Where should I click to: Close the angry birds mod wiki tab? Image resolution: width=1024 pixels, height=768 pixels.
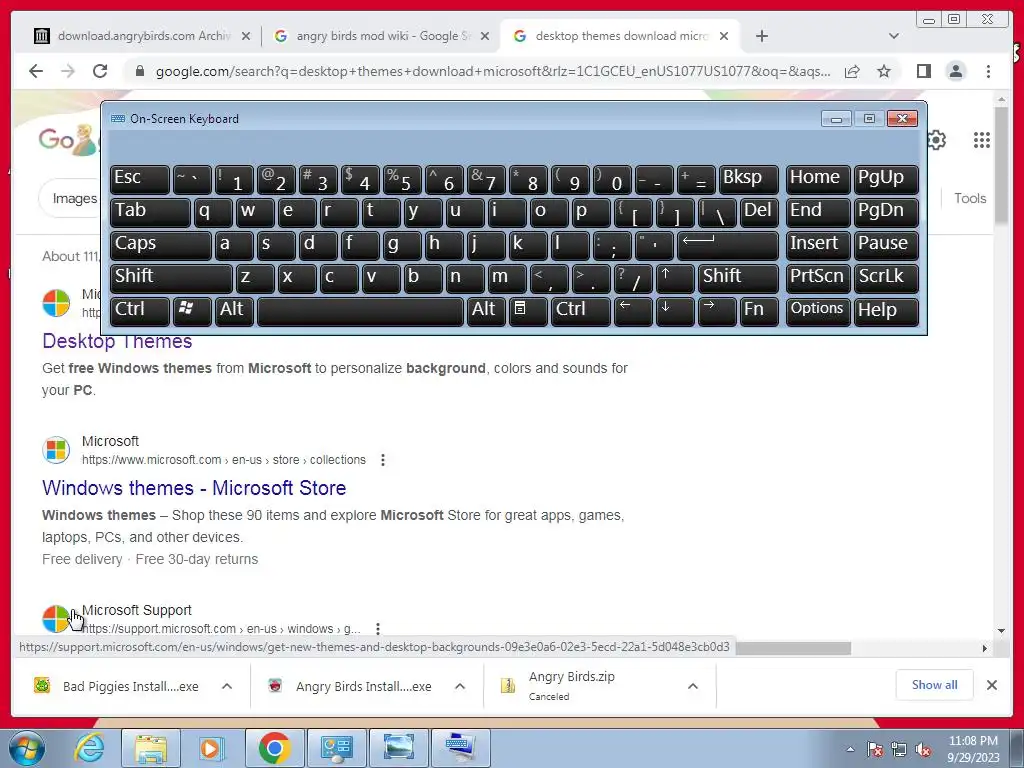point(485,36)
